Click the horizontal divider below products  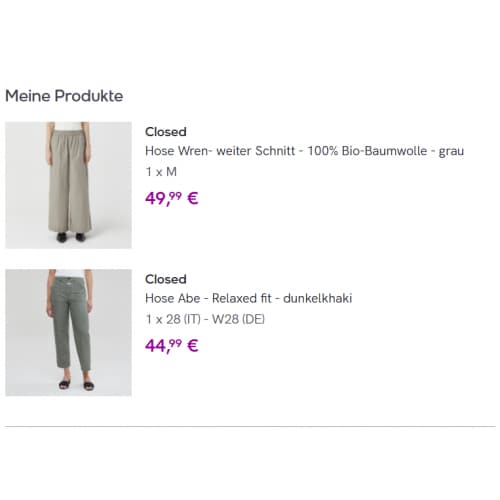click(250, 426)
